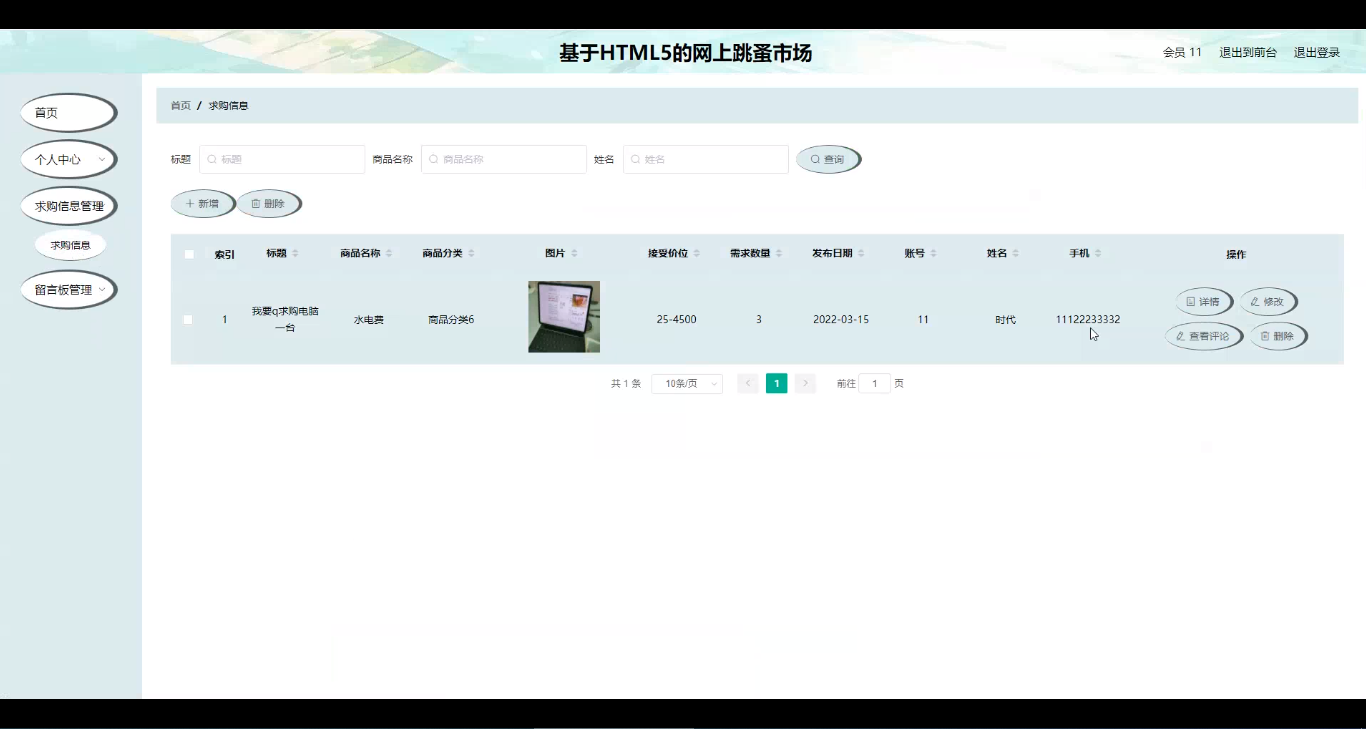Viewport: 1366px width, 729px height.
Task: Sort by 需求数量 column arrows
Action: pos(779,254)
